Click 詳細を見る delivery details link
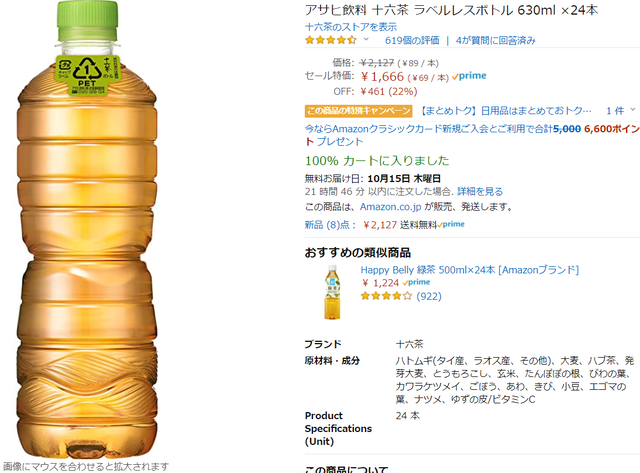Image resolution: width=640 pixels, height=473 pixels. (x=480, y=191)
